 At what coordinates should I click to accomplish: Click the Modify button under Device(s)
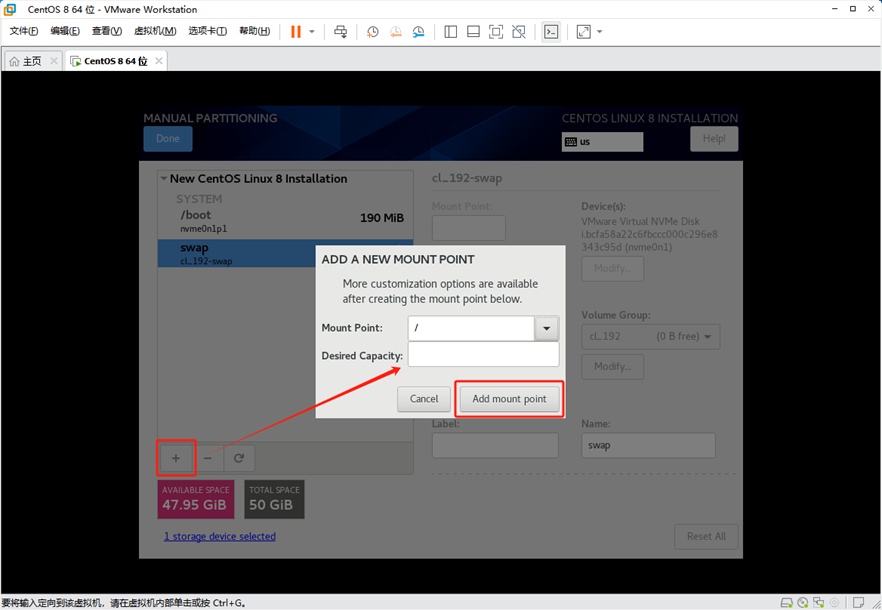tap(612, 268)
